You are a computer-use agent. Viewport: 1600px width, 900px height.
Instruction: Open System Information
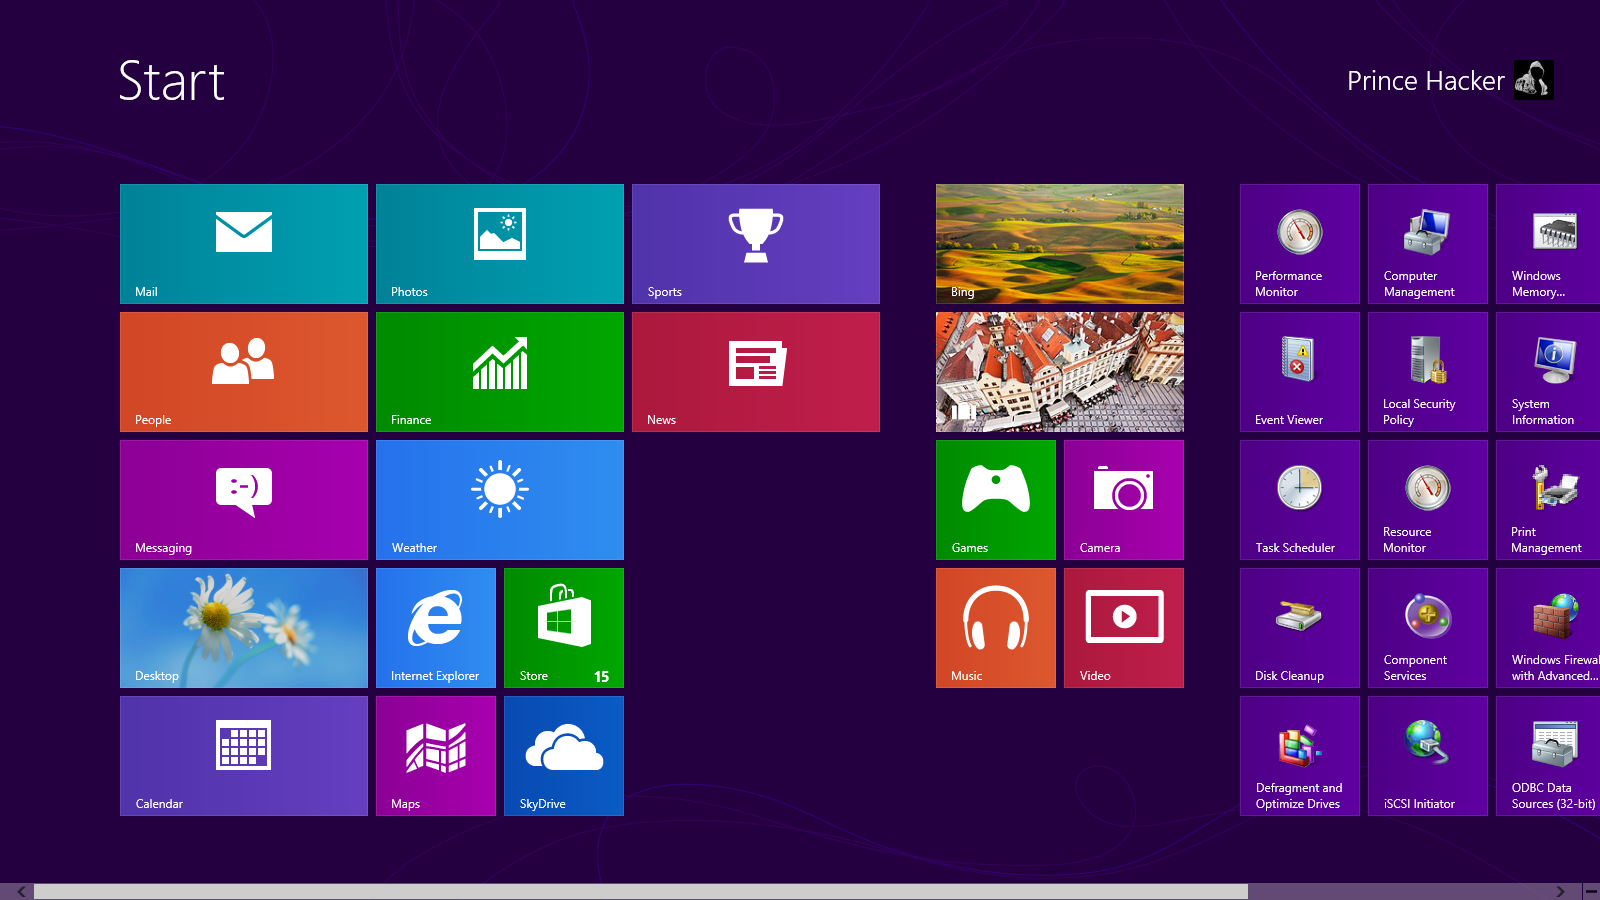tap(1548, 372)
